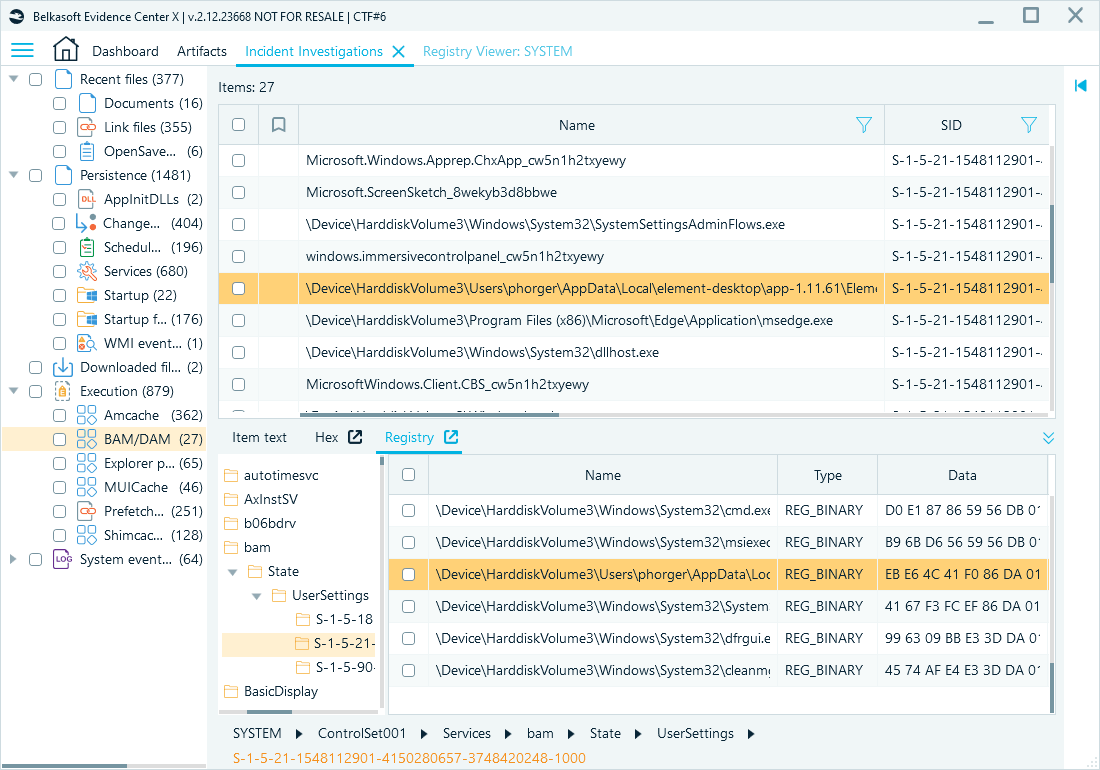This screenshot has height=770, width=1100.
Task: Open Hex view in external window
Action: (x=356, y=437)
